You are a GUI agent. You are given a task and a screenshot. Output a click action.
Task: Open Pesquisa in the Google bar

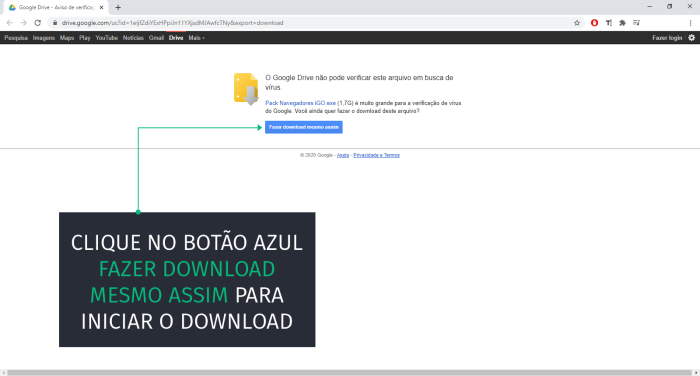point(16,38)
